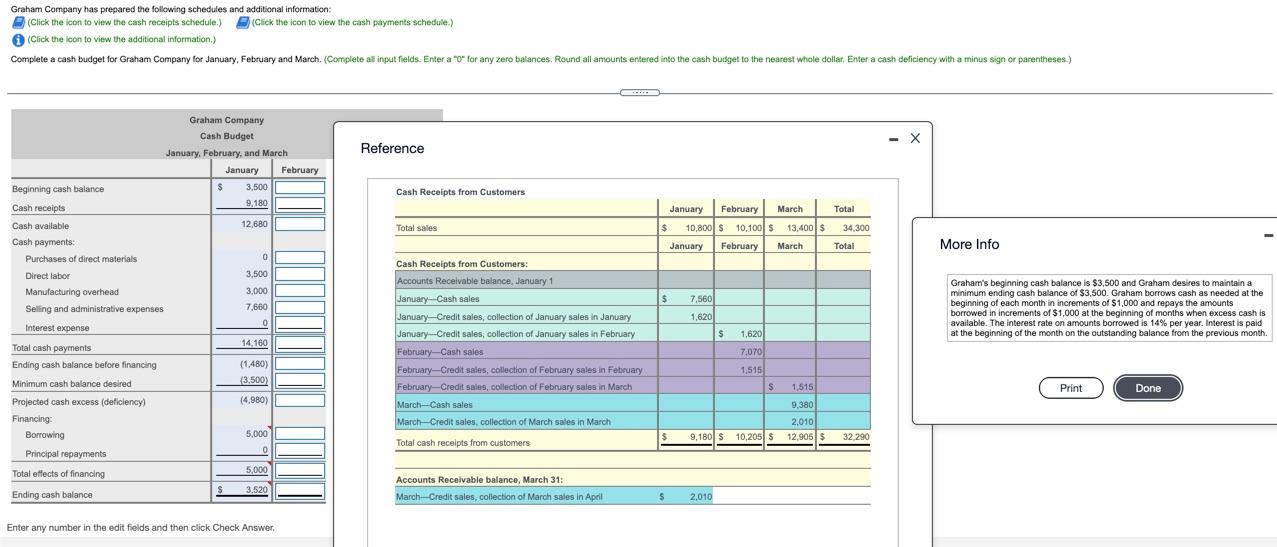Click the More Info dialog title
Viewport: 1277px width, 547px height.
pos(969,244)
